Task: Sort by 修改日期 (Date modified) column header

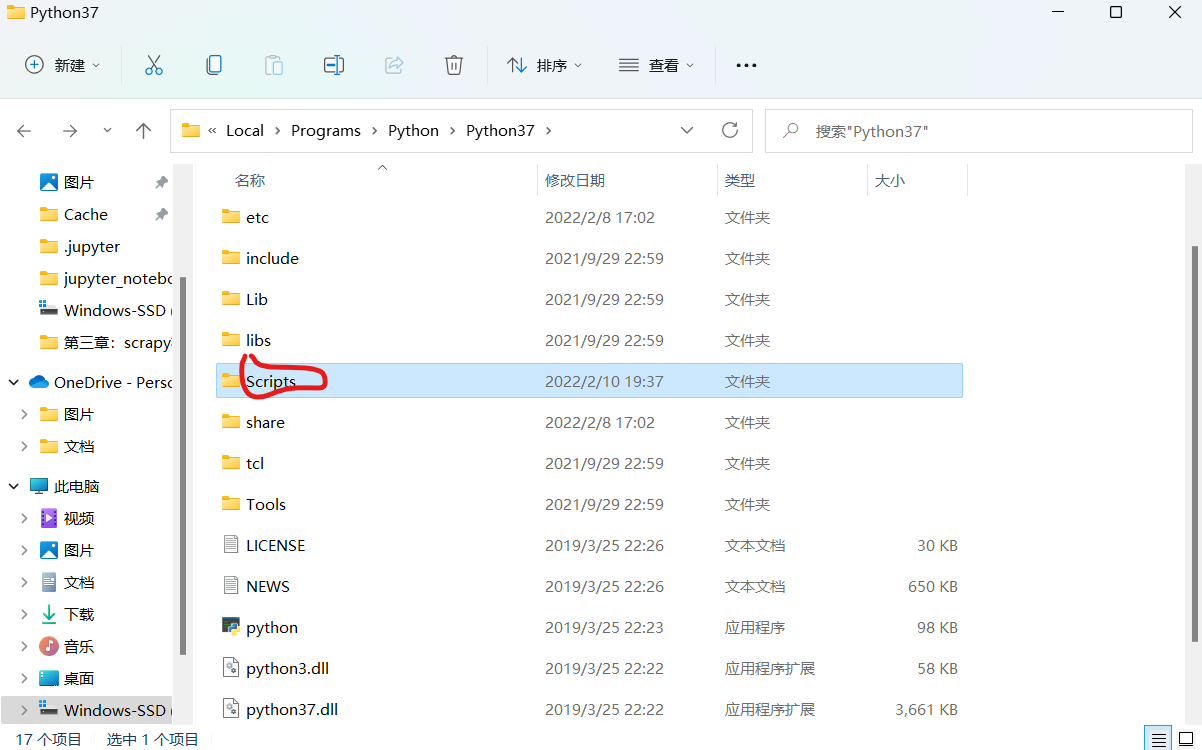Action: 575,181
